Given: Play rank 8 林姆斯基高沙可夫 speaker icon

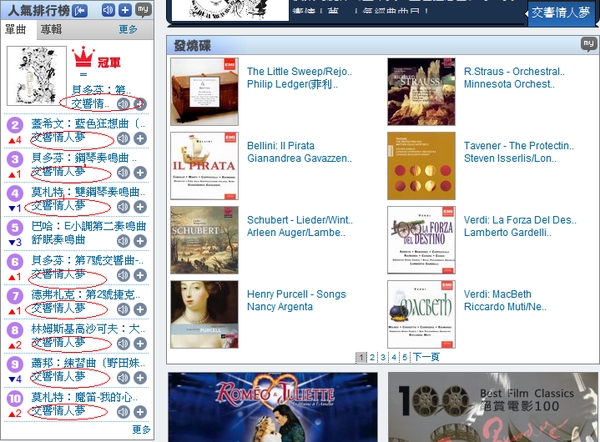Looking at the screenshot, I should (x=123, y=343).
